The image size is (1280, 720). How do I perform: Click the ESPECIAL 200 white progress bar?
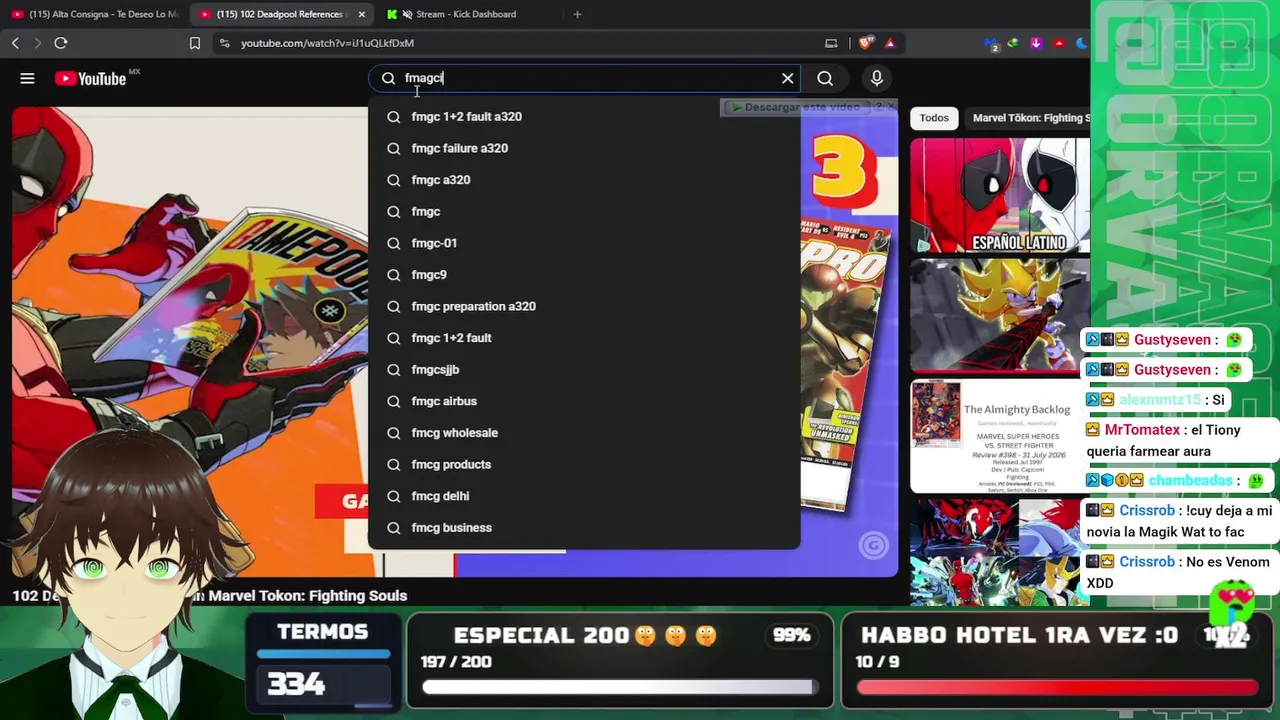coord(620,687)
